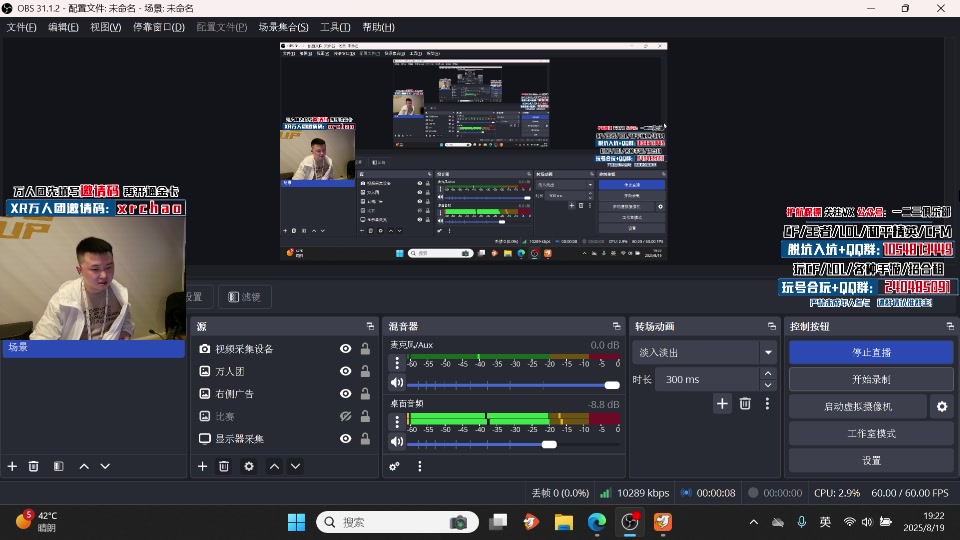Open advanced audio properties gears icon
The image size is (960, 540).
[x=394, y=467]
